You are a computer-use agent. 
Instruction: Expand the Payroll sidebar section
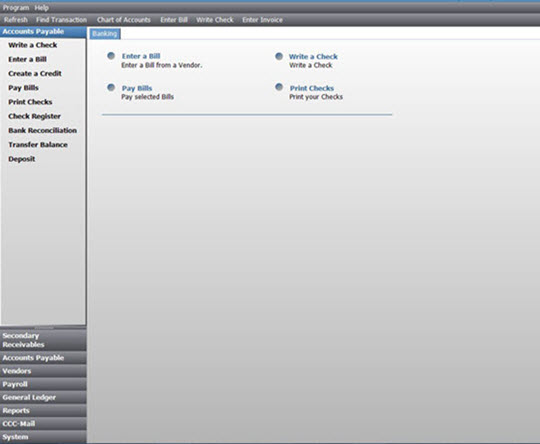(43, 384)
